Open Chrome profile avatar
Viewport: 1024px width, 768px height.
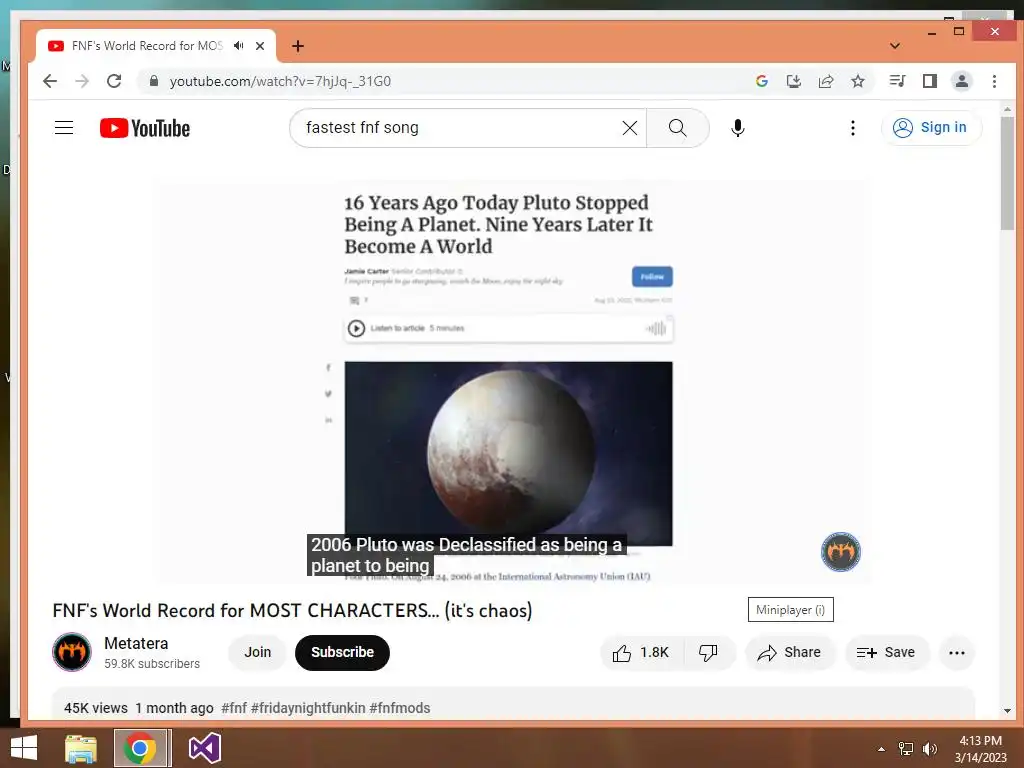click(962, 81)
